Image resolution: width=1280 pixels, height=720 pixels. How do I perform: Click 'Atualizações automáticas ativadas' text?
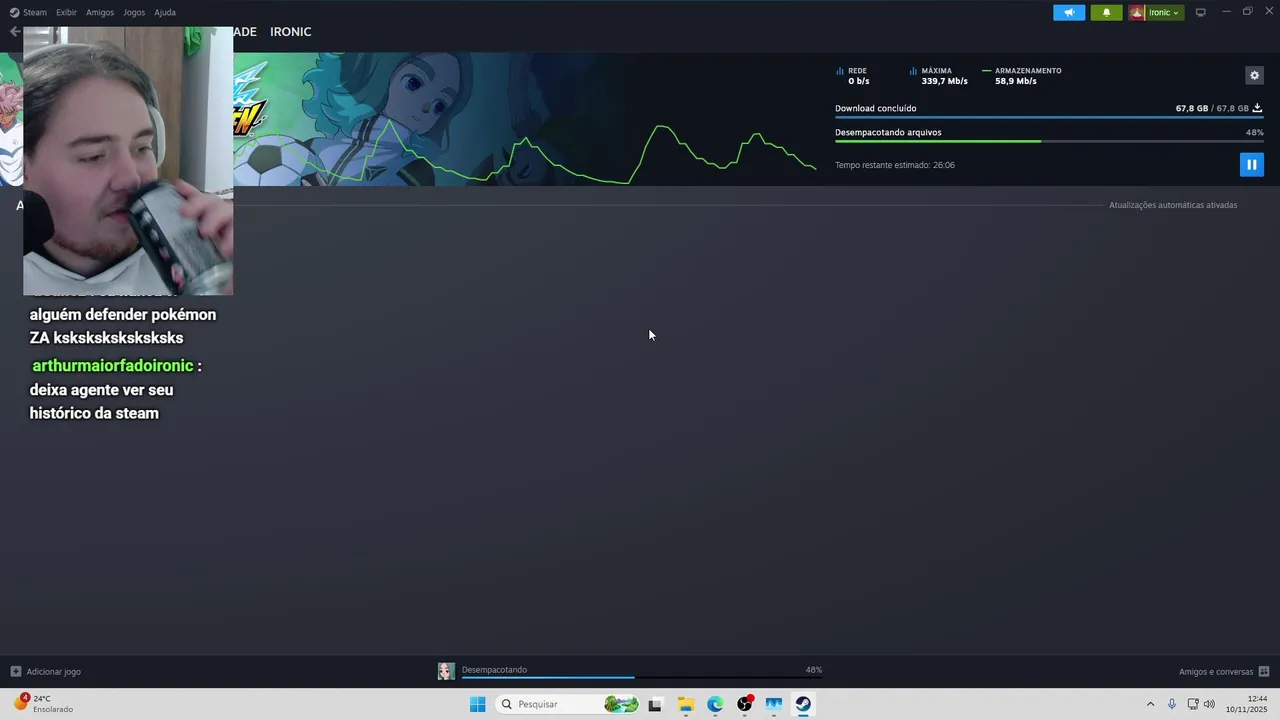point(1173,205)
